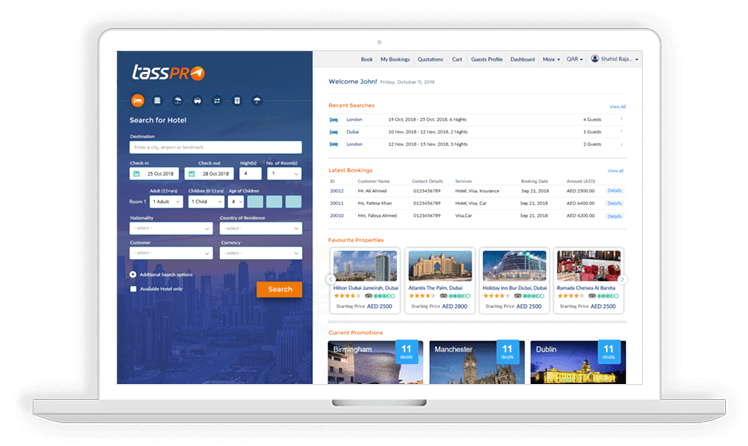Select the visa document icon
Viewport: 748px width, 446px height.
click(237, 101)
